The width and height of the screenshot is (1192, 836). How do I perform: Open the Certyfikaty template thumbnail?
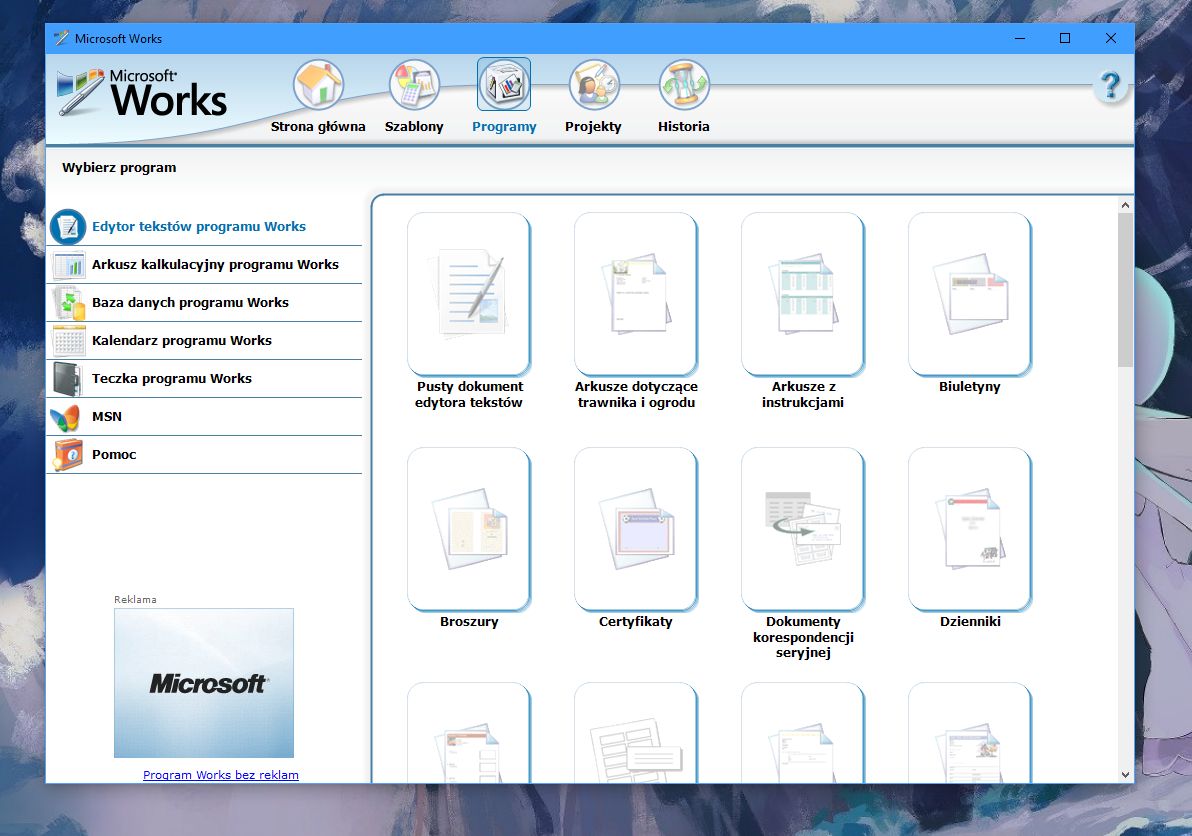point(635,528)
